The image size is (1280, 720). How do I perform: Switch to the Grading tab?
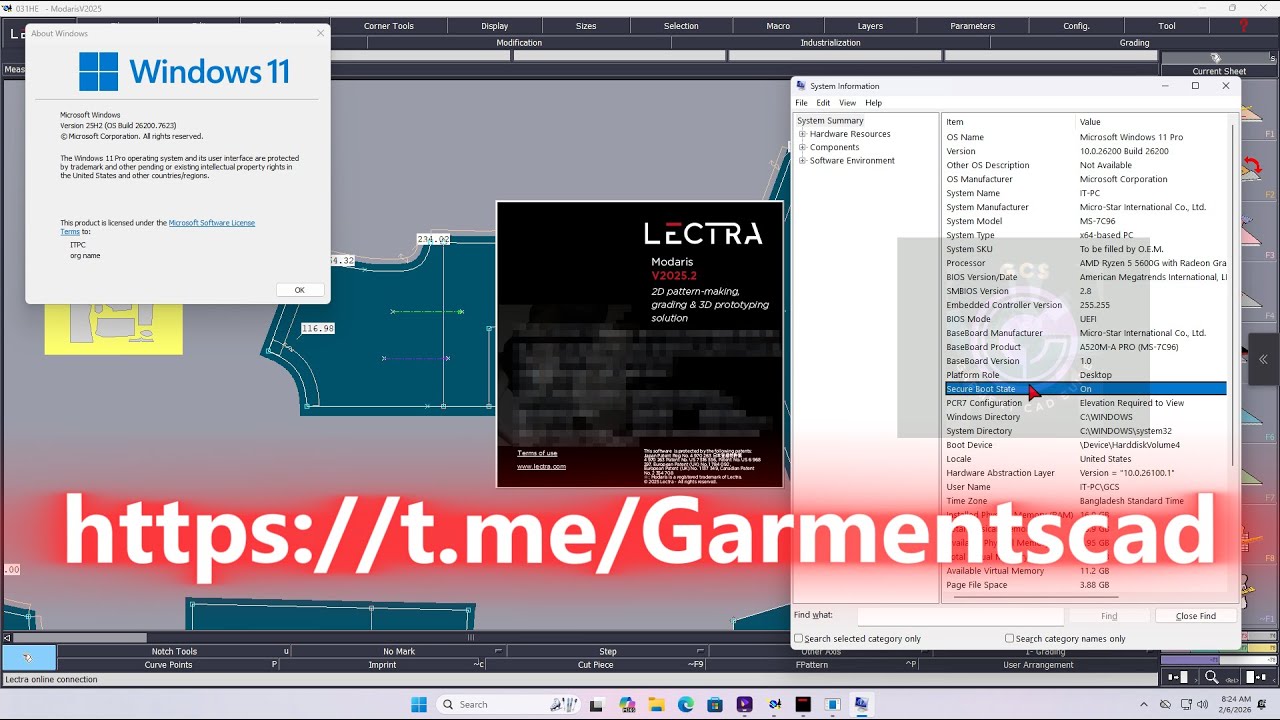(1134, 43)
